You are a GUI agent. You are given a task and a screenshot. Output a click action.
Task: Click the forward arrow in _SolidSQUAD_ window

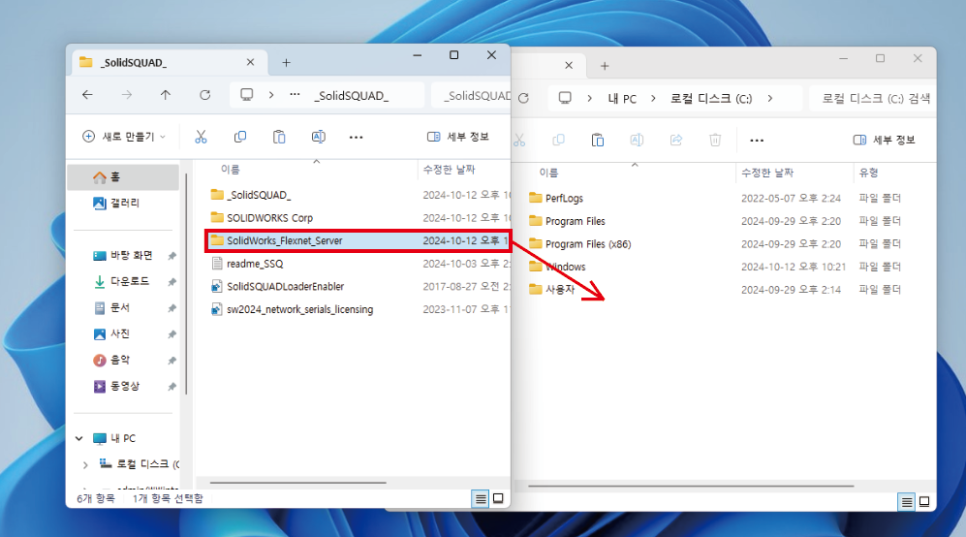127,95
